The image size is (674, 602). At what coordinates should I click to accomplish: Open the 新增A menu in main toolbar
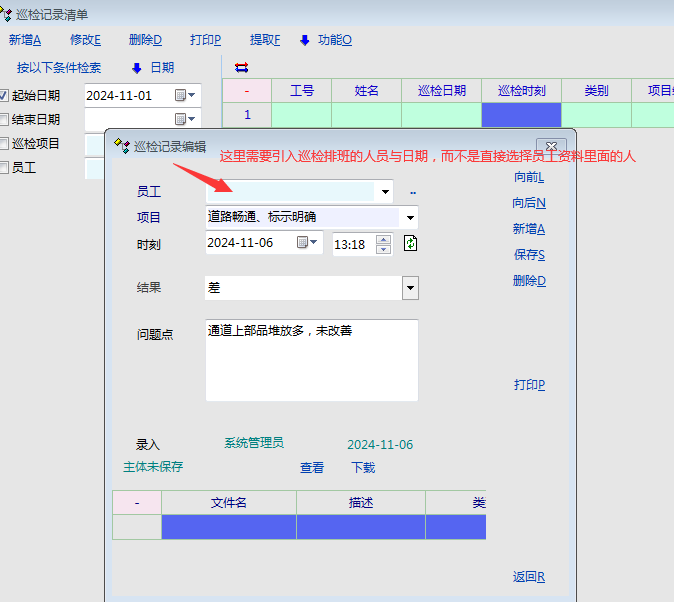coord(25,40)
